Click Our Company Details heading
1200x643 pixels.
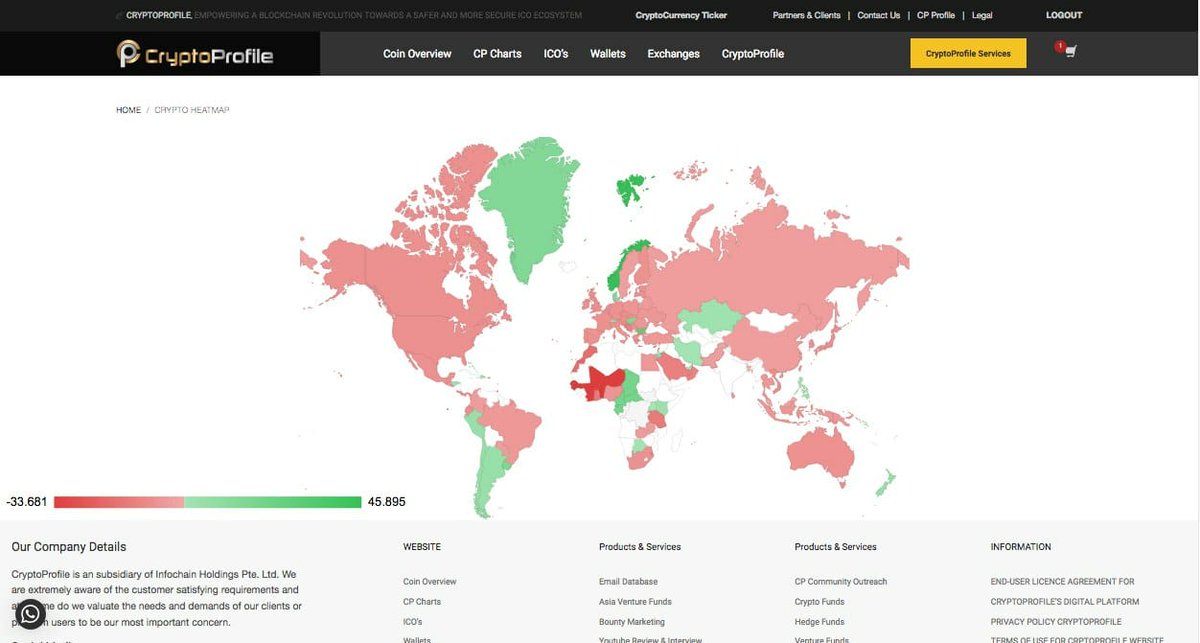click(69, 547)
